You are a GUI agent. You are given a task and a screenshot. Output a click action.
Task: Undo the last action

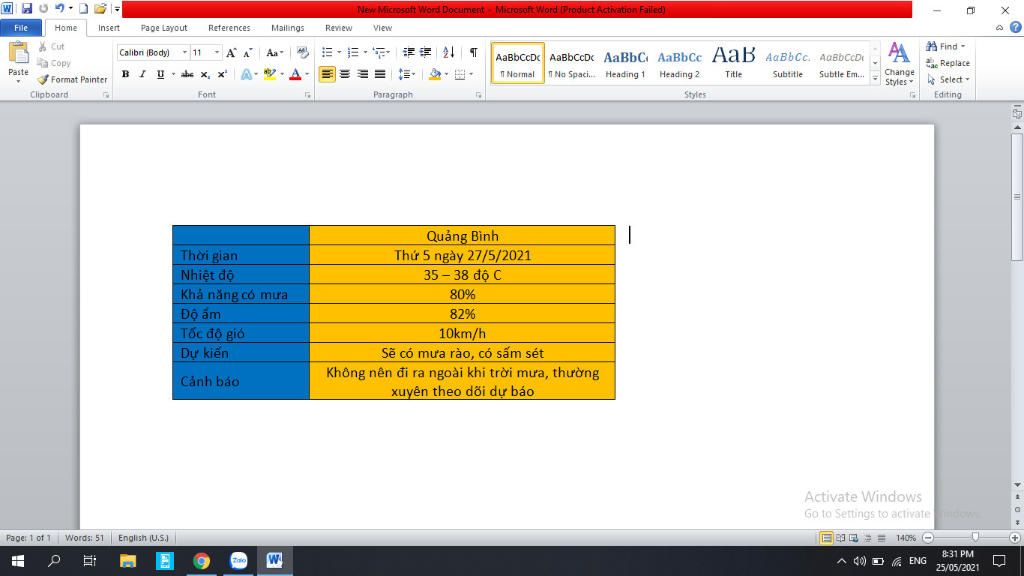(59, 8)
